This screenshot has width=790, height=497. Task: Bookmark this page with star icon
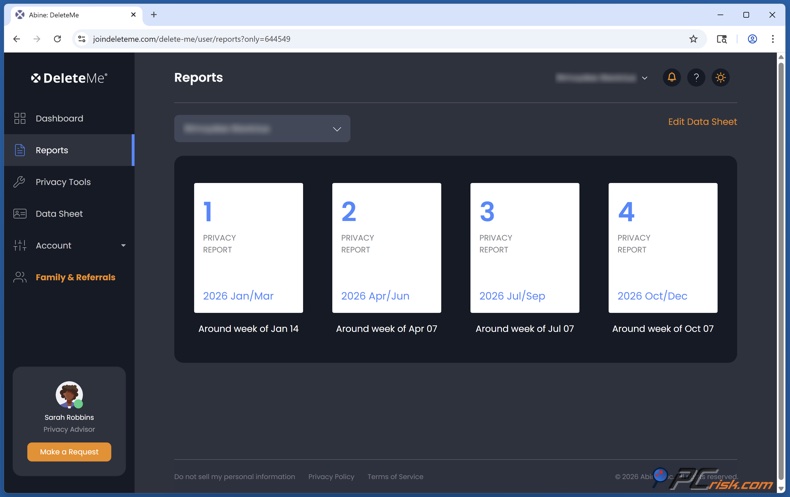click(693, 39)
